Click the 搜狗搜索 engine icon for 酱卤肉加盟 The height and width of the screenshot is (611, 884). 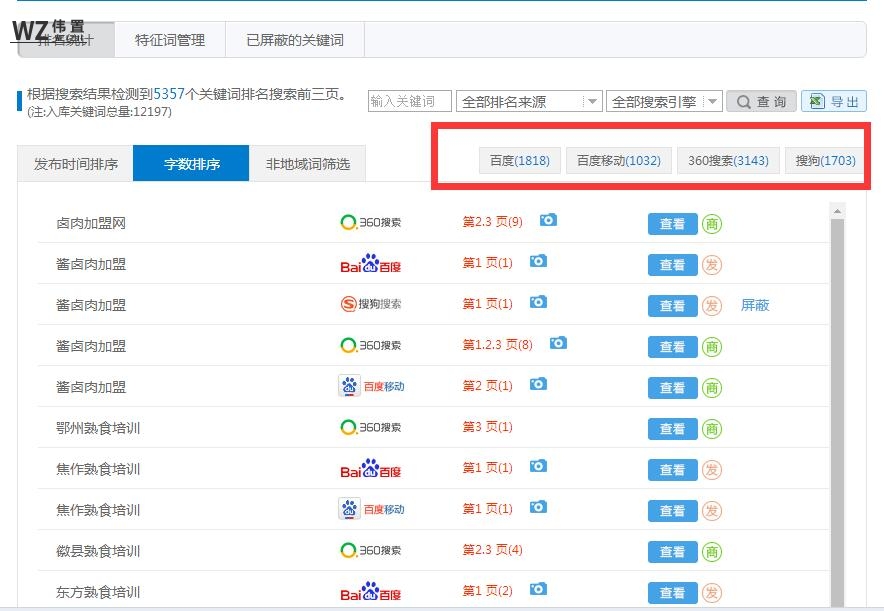pos(370,303)
